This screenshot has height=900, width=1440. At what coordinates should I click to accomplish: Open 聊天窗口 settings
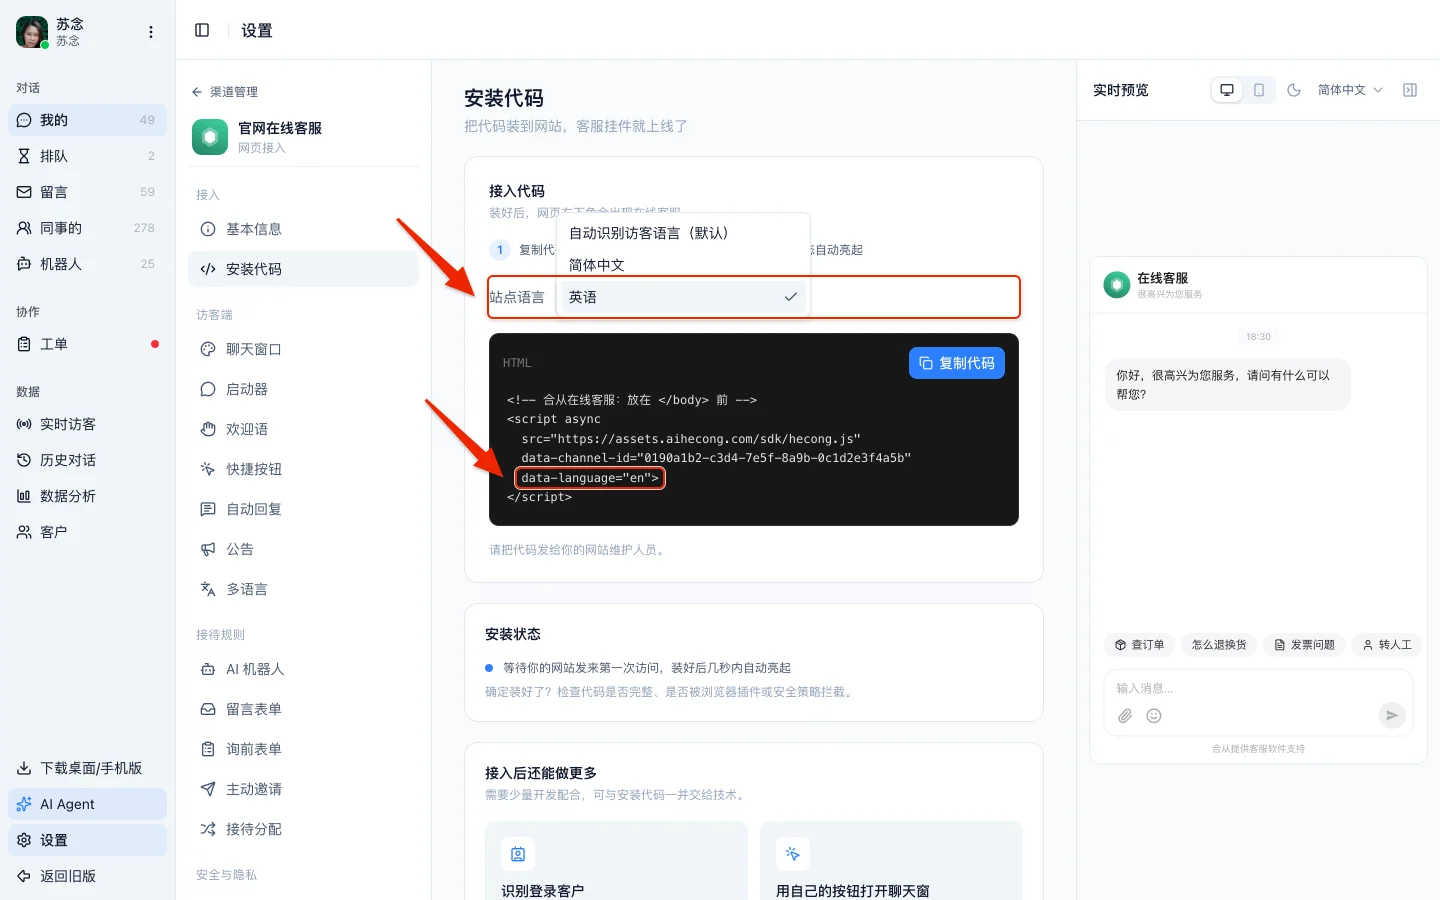pos(303,349)
